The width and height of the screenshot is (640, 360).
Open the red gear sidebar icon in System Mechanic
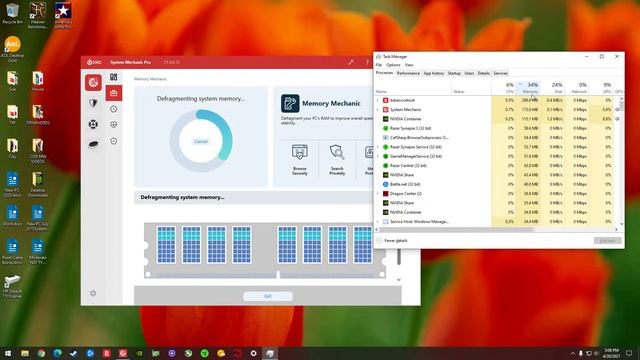pyautogui.click(x=93, y=82)
